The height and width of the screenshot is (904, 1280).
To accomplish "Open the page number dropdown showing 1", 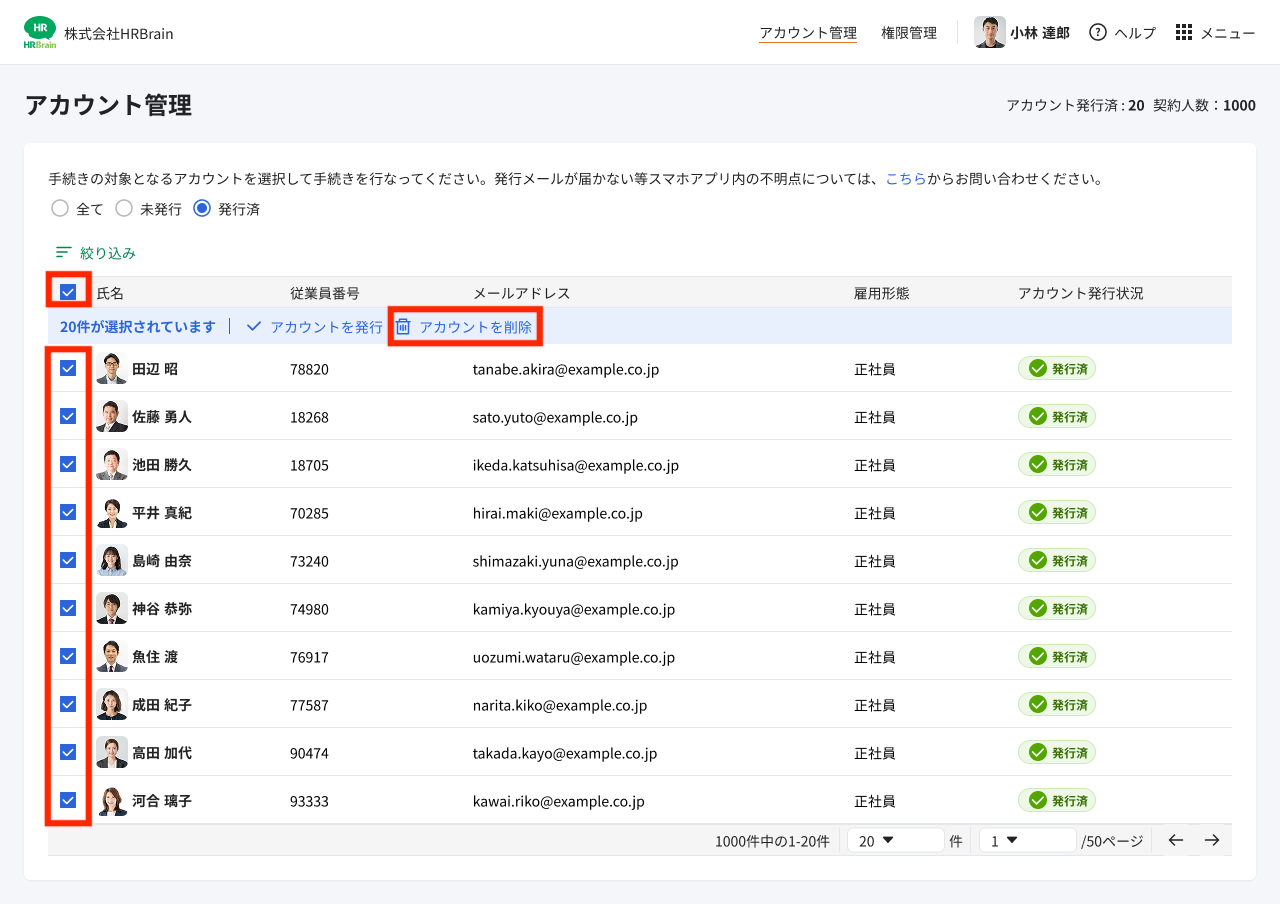I will tap(1027, 840).
